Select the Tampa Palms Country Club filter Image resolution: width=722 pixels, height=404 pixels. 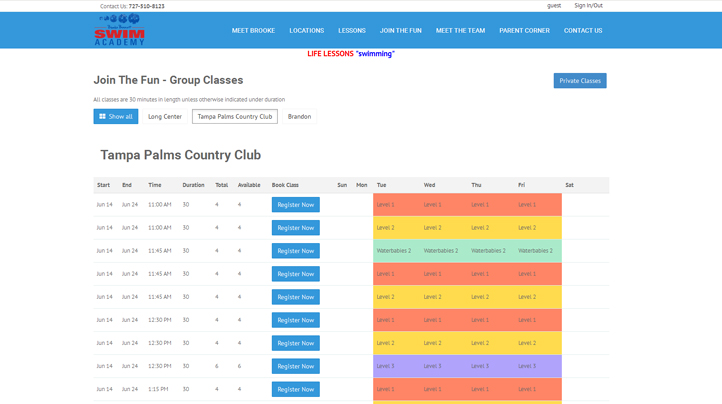[235, 117]
